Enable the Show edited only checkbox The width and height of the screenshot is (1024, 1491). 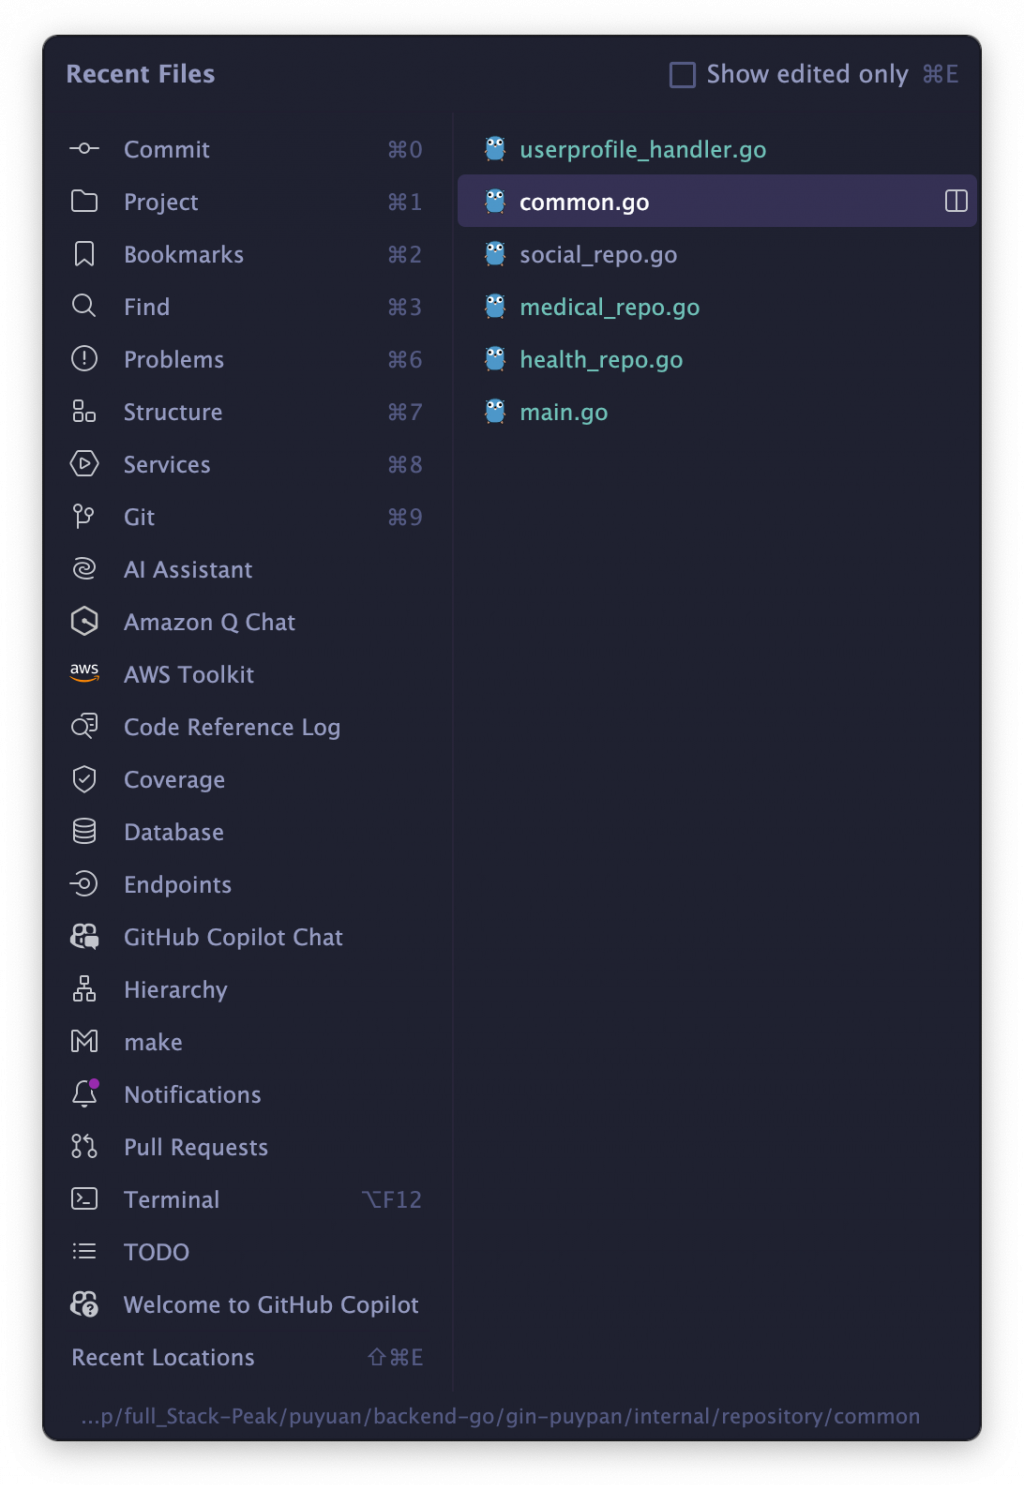pyautogui.click(x=682, y=75)
